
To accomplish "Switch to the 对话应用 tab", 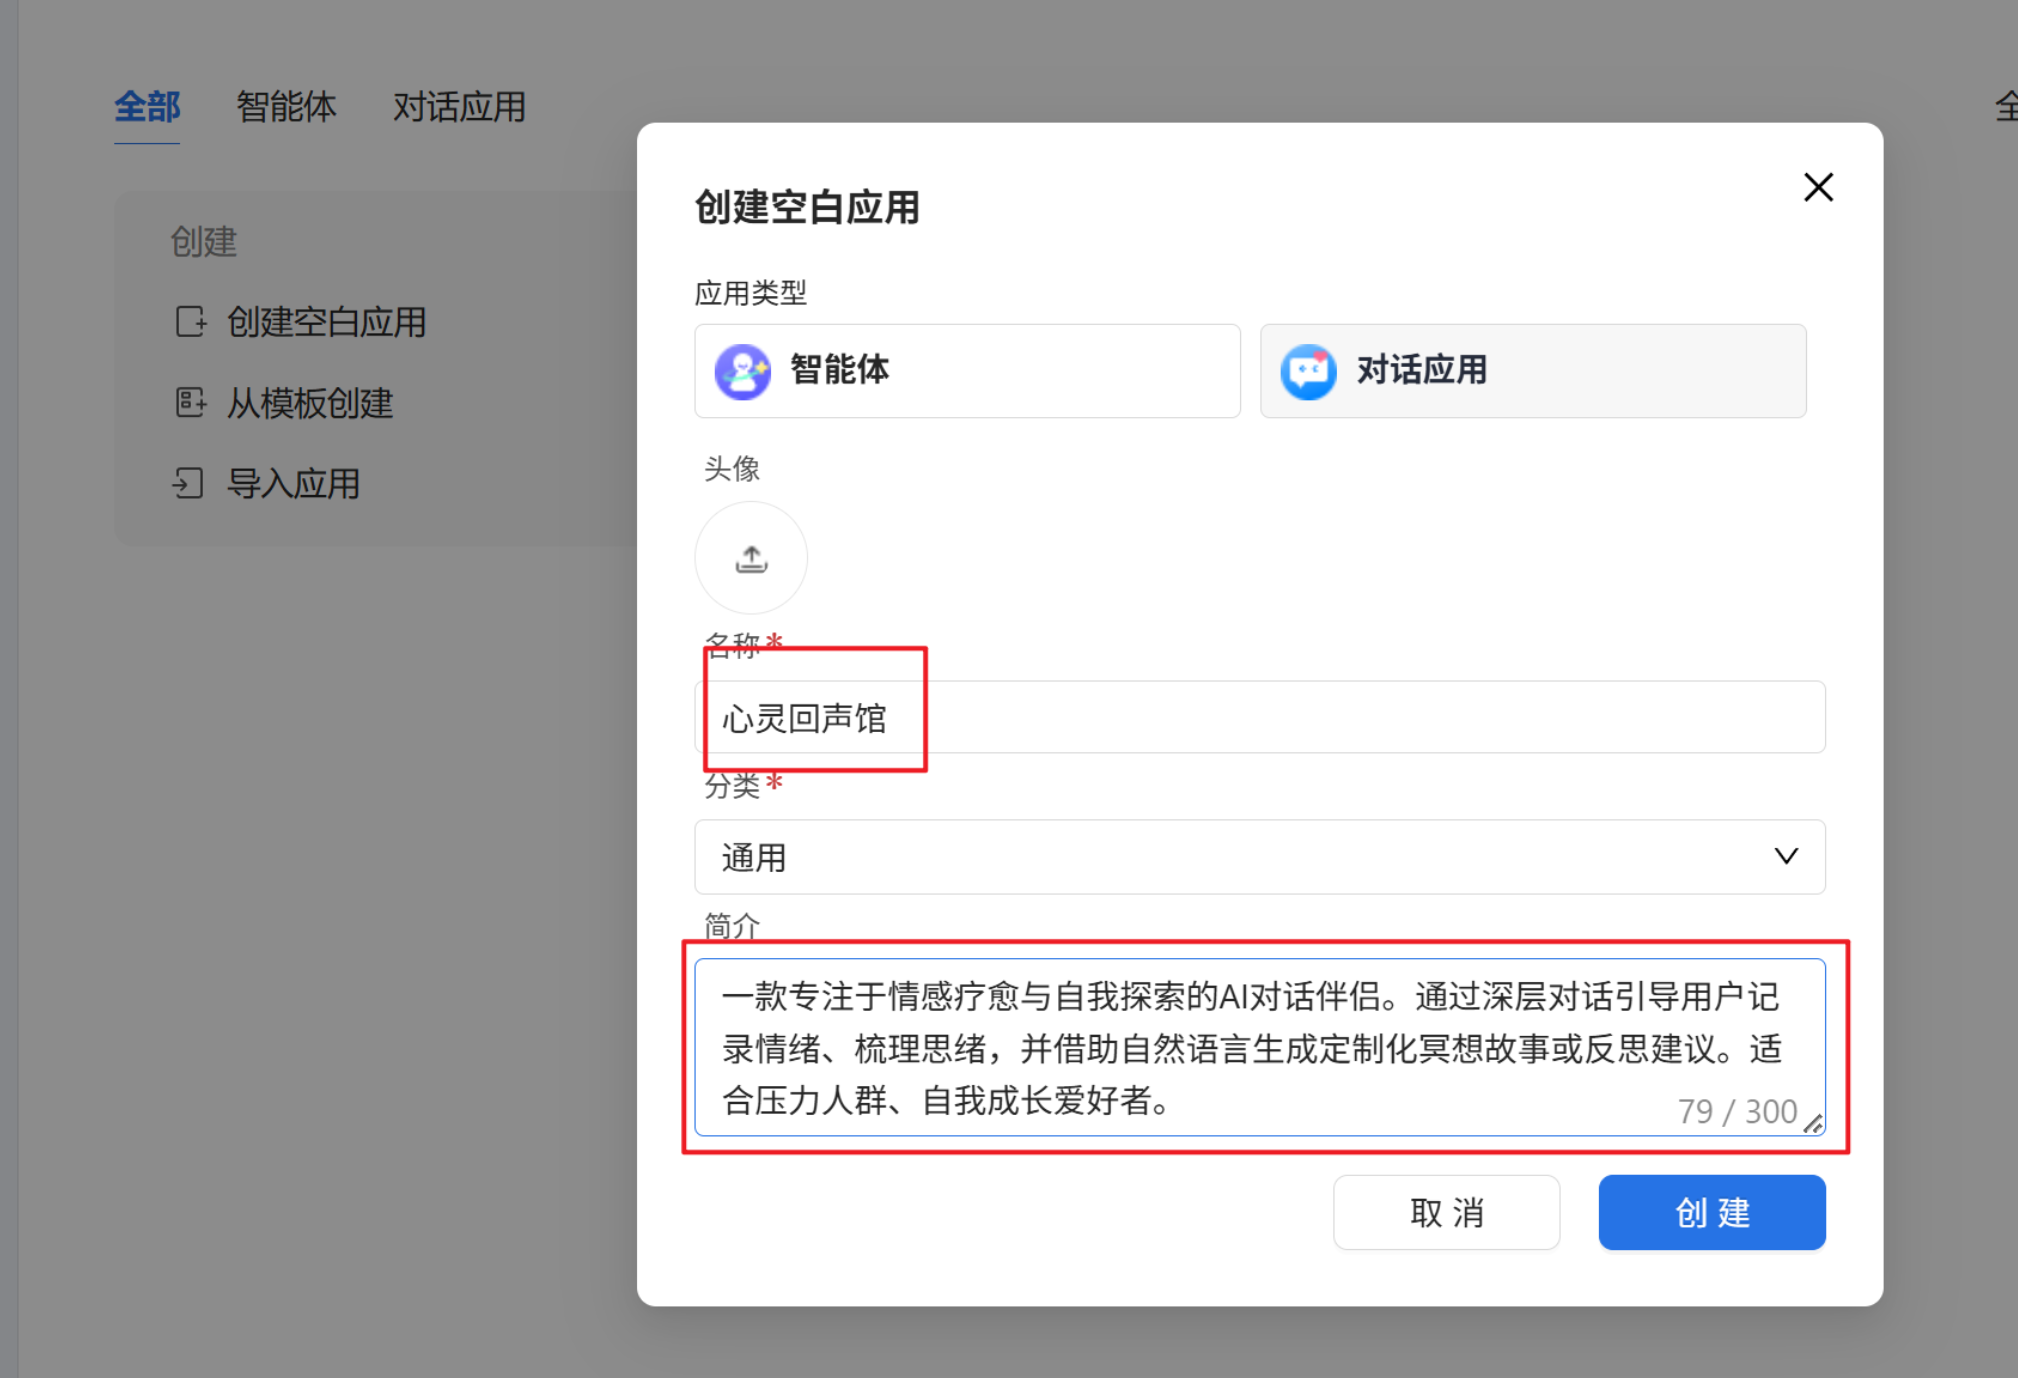I will 459,107.
